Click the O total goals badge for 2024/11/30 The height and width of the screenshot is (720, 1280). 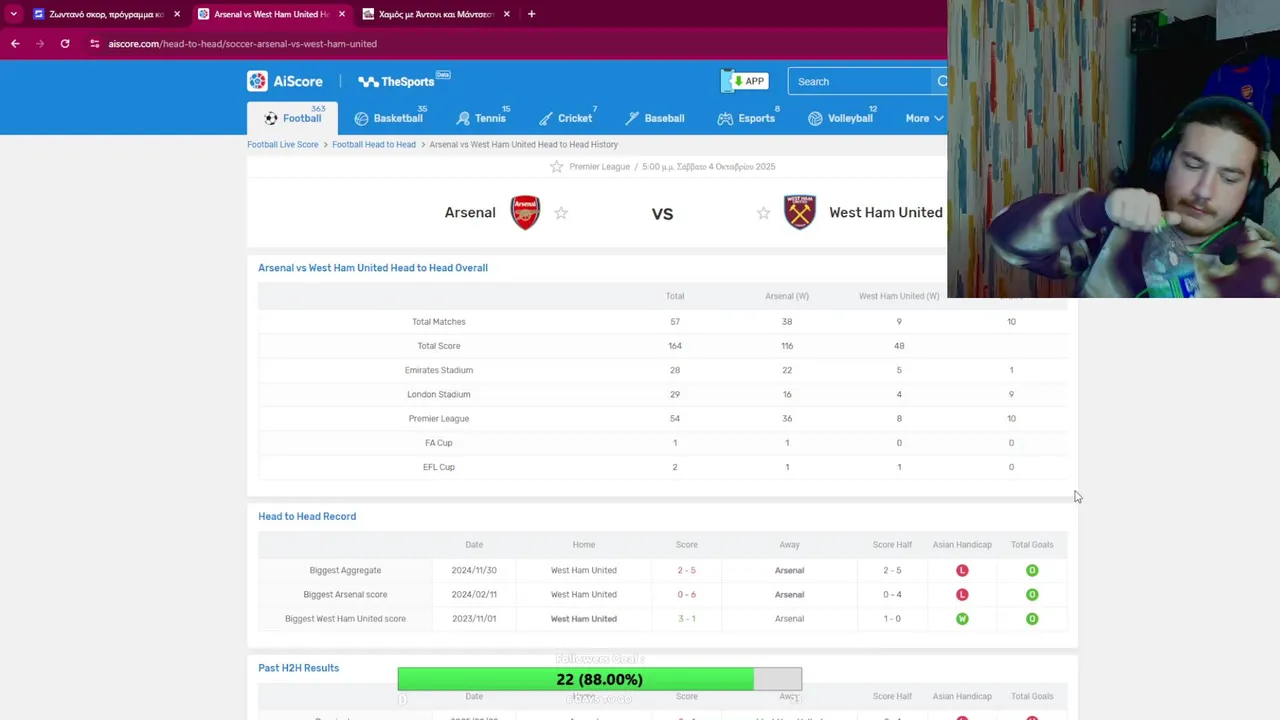point(1032,570)
